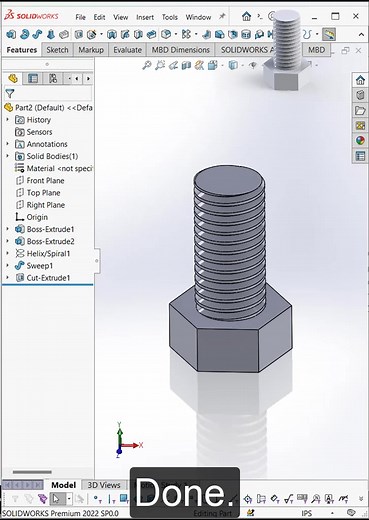Open the Hole Wizard tool
The image size is (369, 520).
tap(91, 34)
